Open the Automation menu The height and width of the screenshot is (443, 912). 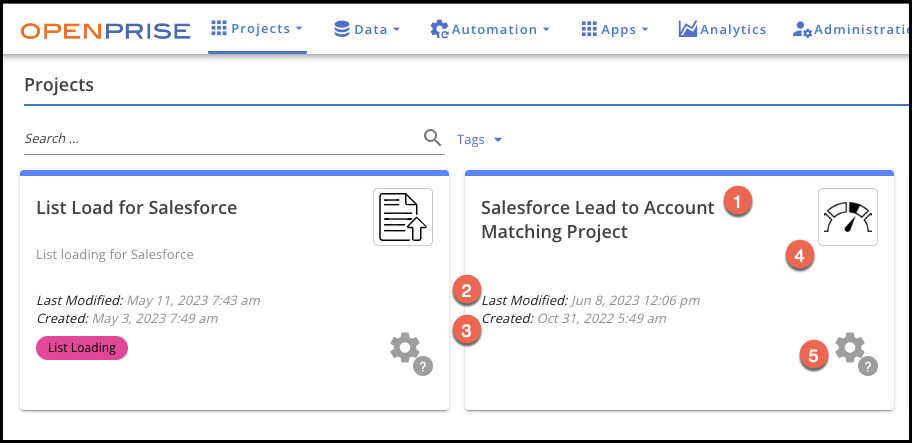click(x=490, y=29)
